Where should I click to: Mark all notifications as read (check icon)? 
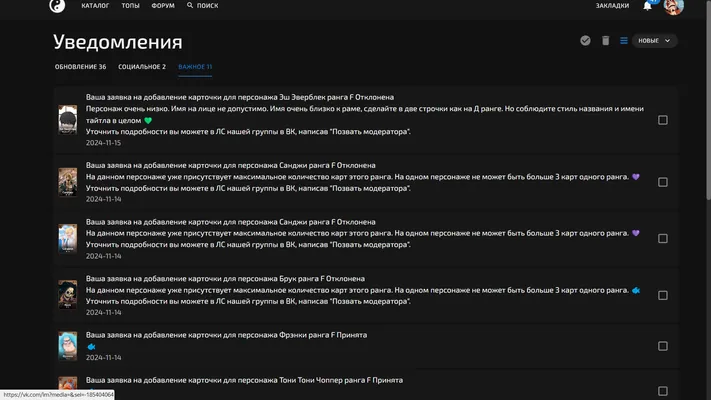[x=585, y=40]
